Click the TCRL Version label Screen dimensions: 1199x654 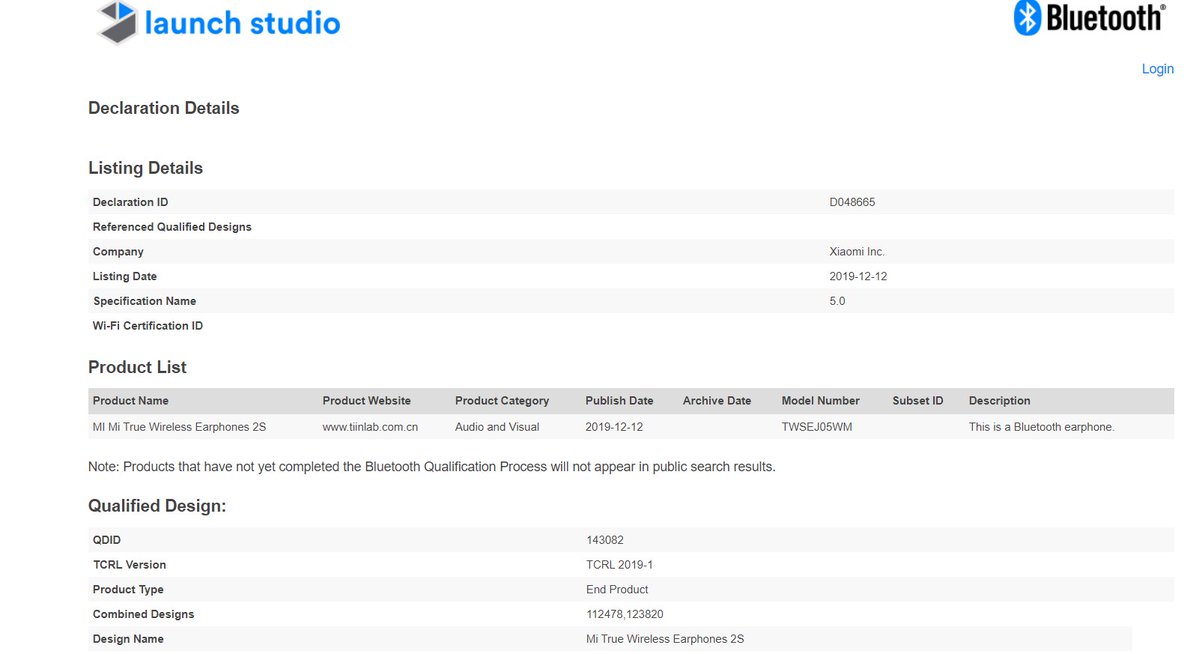(129, 565)
